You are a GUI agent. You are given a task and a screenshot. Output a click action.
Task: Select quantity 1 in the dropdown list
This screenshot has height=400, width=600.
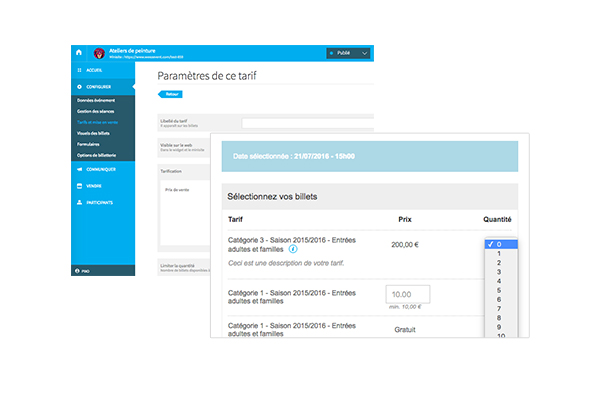coord(501,253)
